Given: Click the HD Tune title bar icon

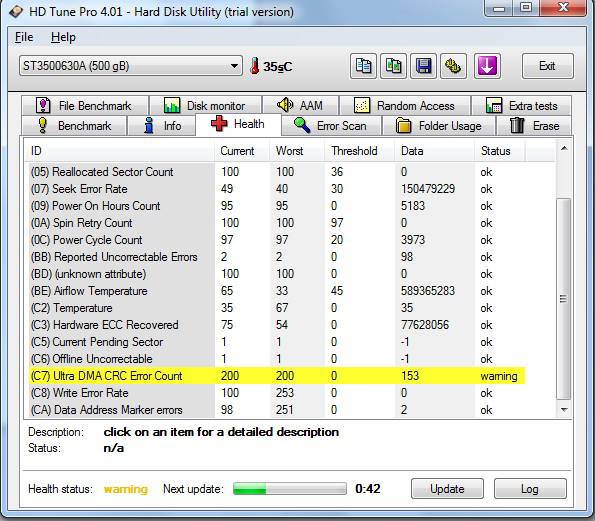Looking at the screenshot, I should point(16,12).
